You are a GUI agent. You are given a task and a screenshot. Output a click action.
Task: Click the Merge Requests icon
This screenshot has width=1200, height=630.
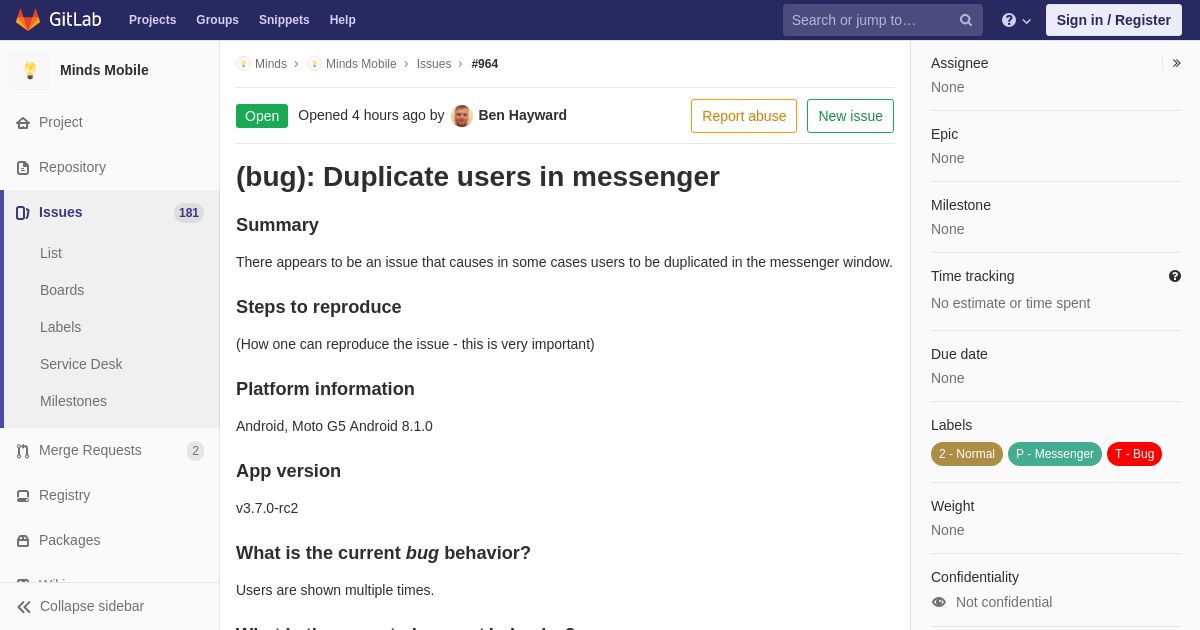coord(23,451)
